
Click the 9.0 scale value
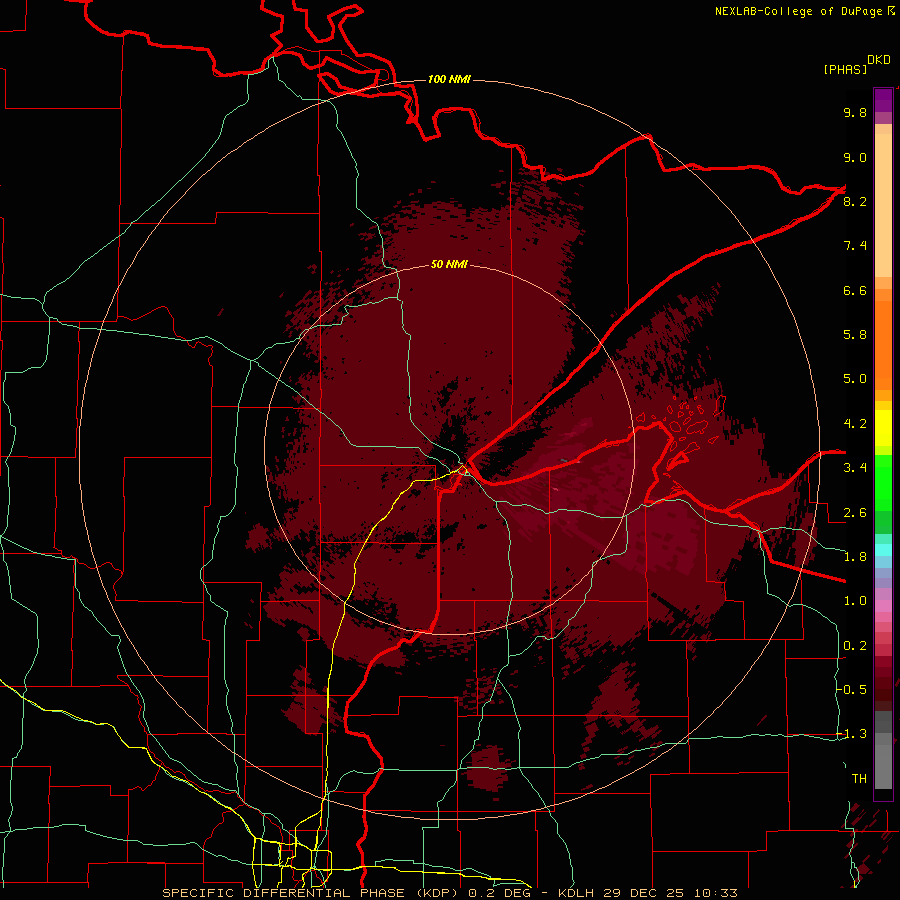tap(855, 157)
